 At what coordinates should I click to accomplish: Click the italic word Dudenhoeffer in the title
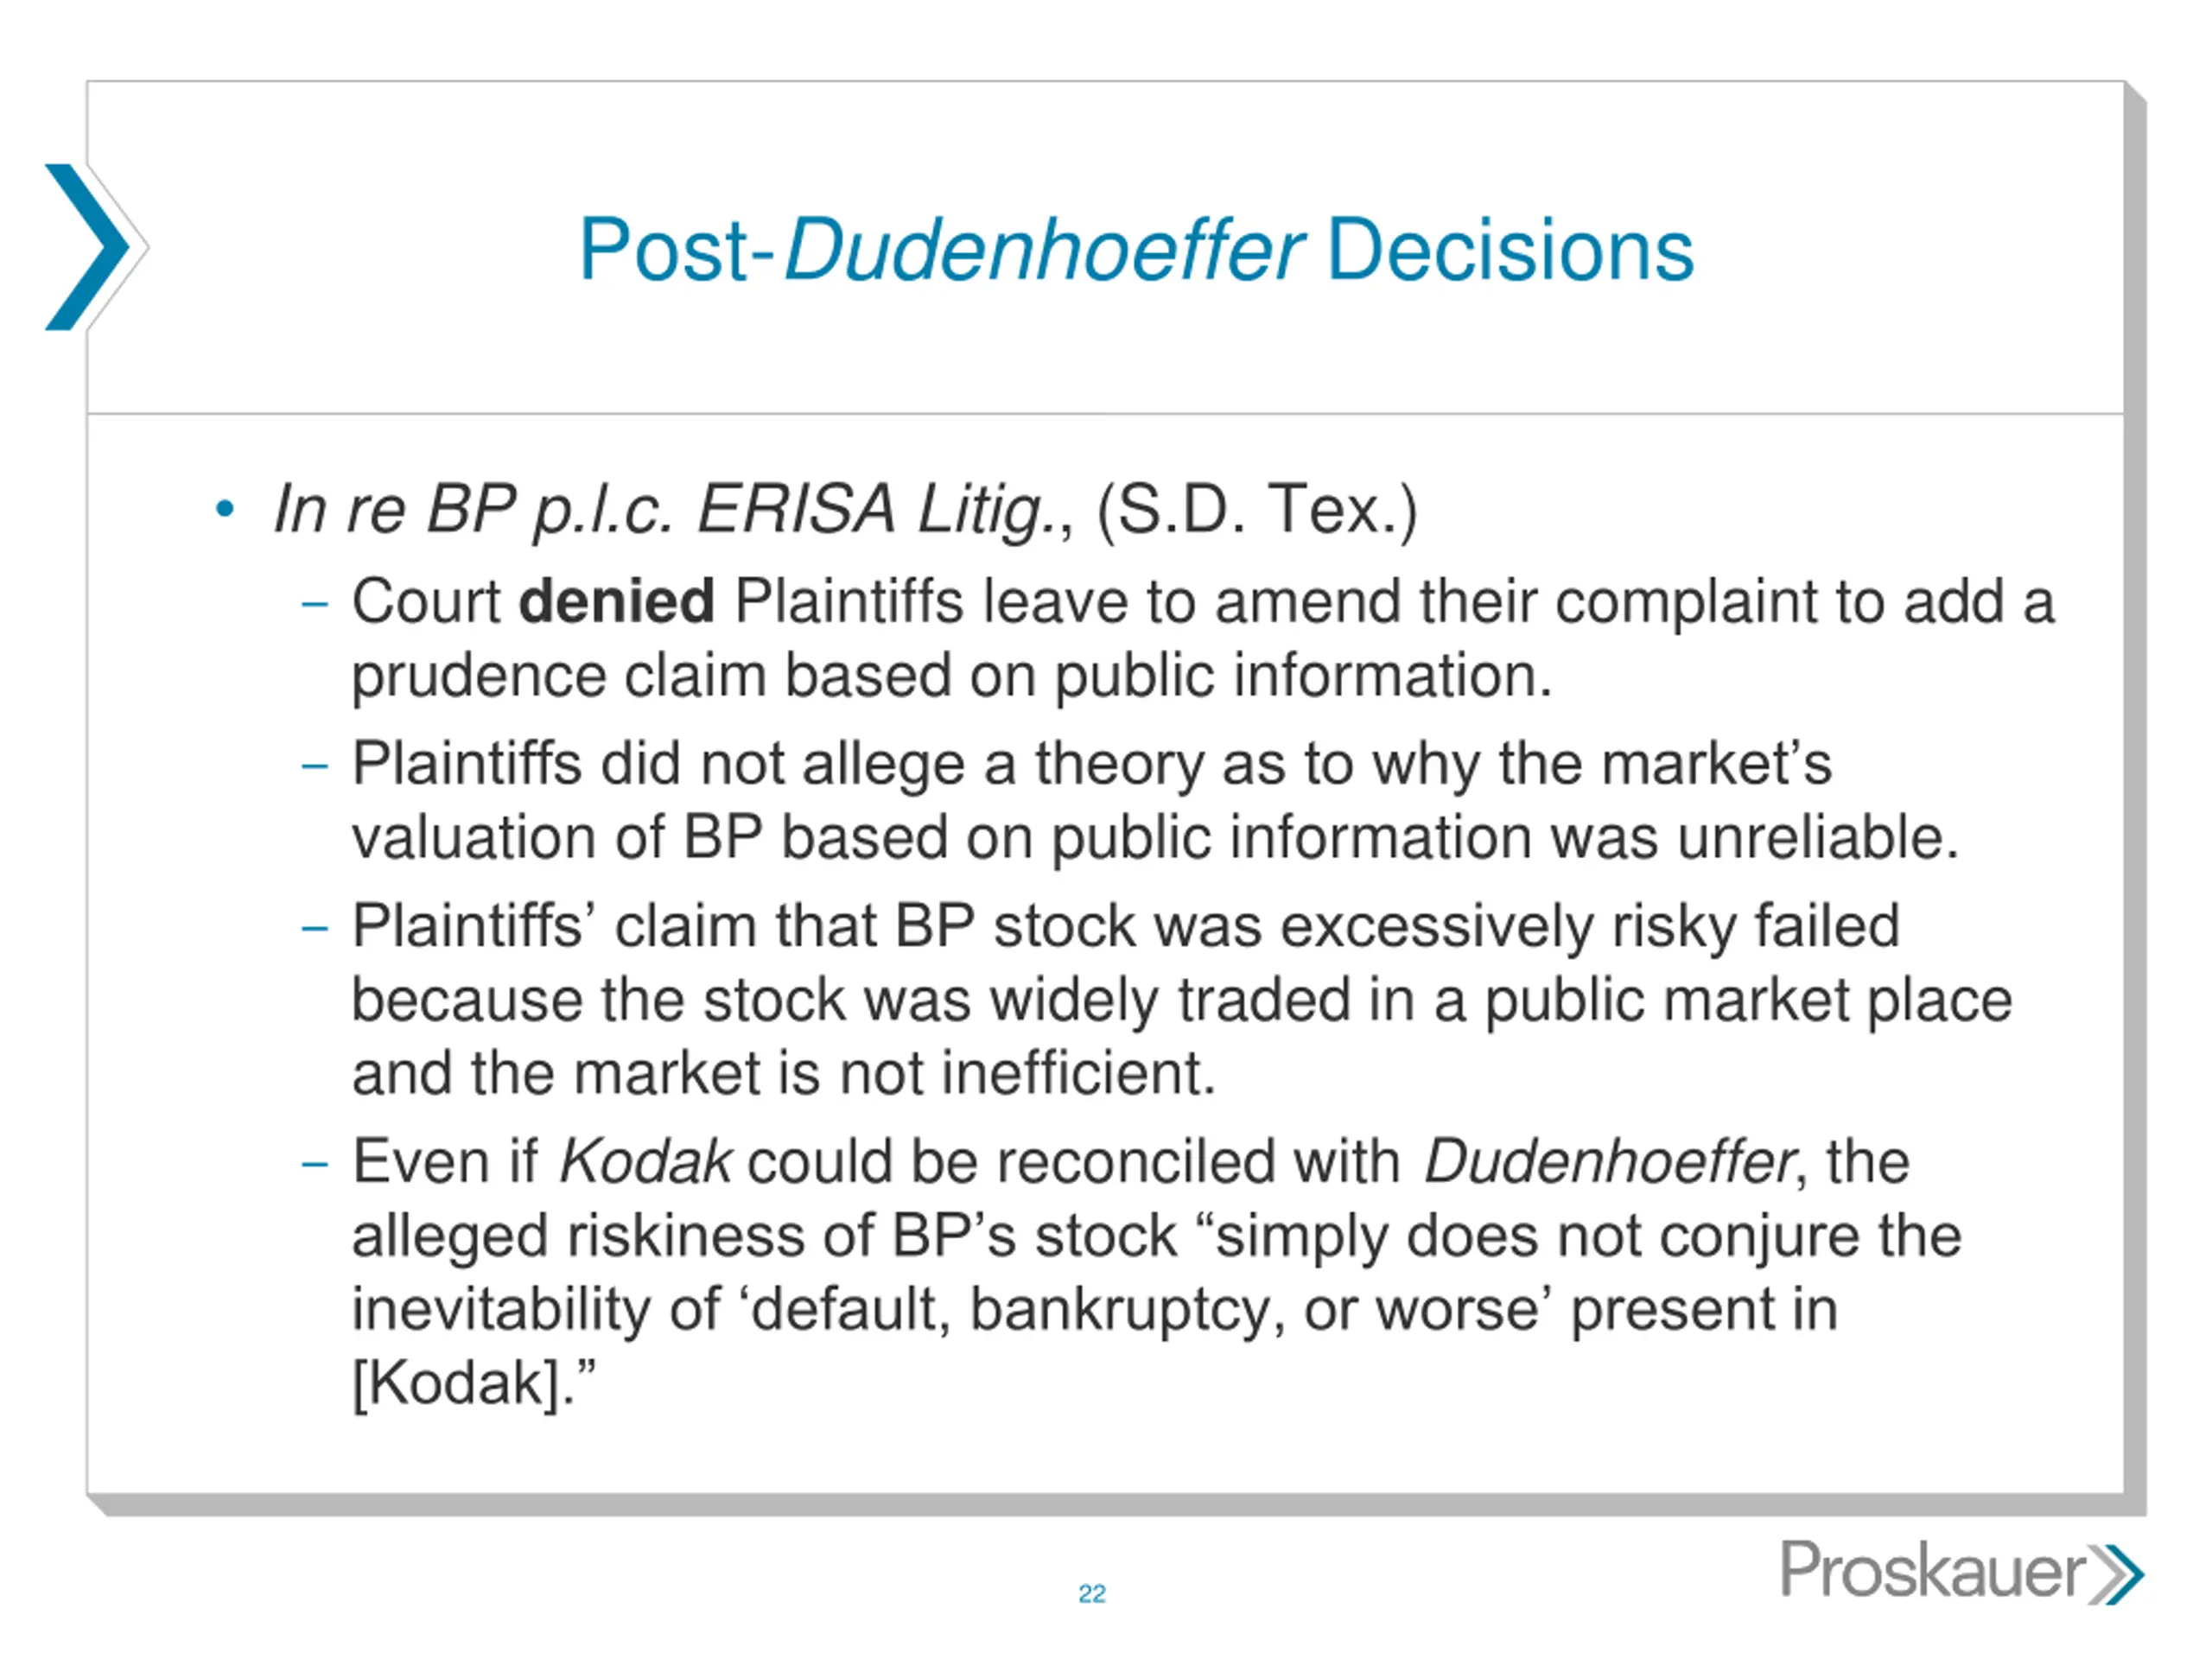(x=1043, y=249)
